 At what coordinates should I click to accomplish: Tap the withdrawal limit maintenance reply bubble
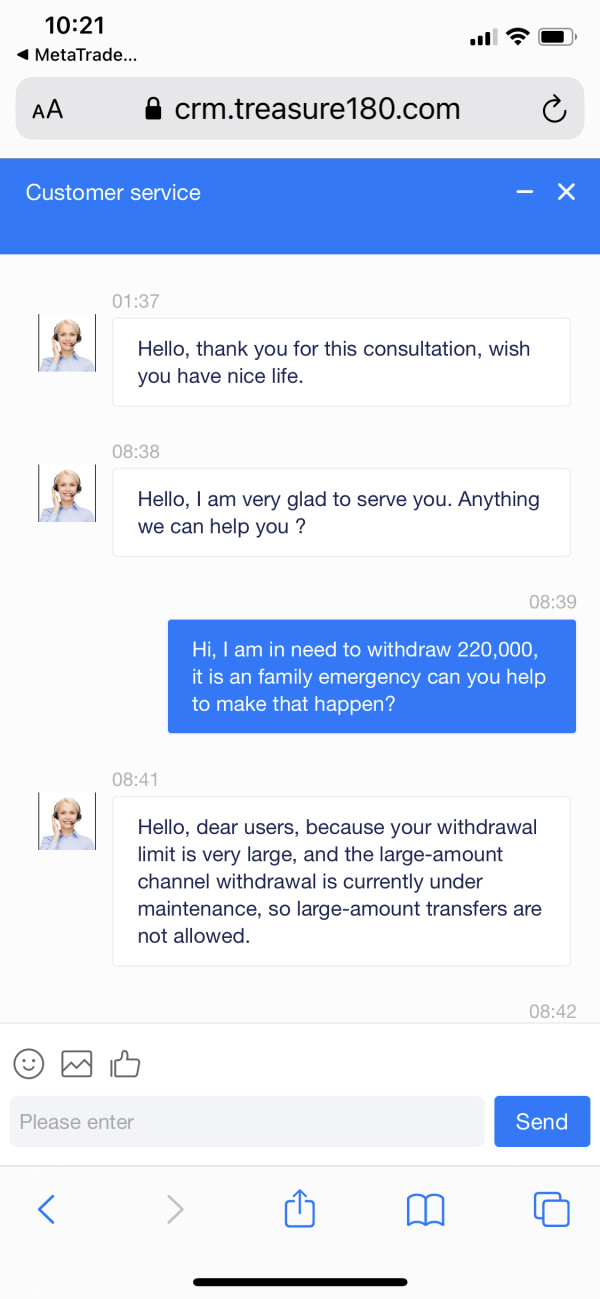pos(341,881)
